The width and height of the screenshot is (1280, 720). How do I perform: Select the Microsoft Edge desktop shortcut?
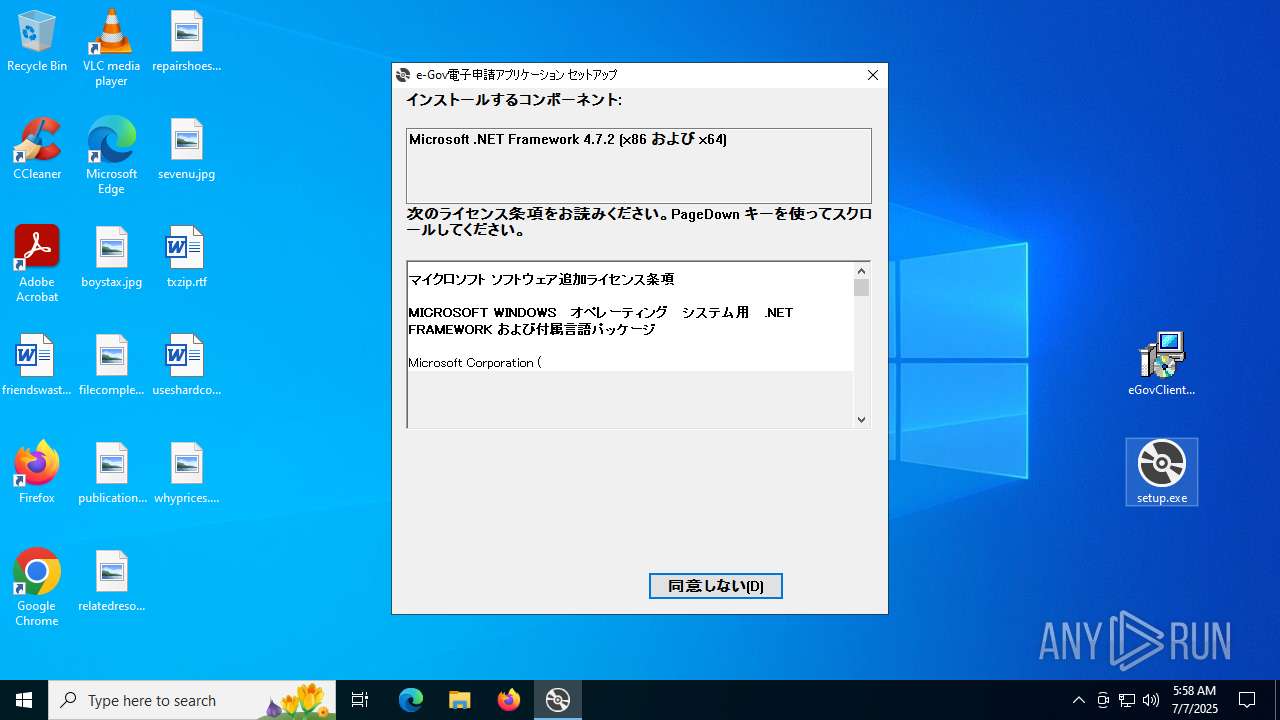[x=111, y=156]
